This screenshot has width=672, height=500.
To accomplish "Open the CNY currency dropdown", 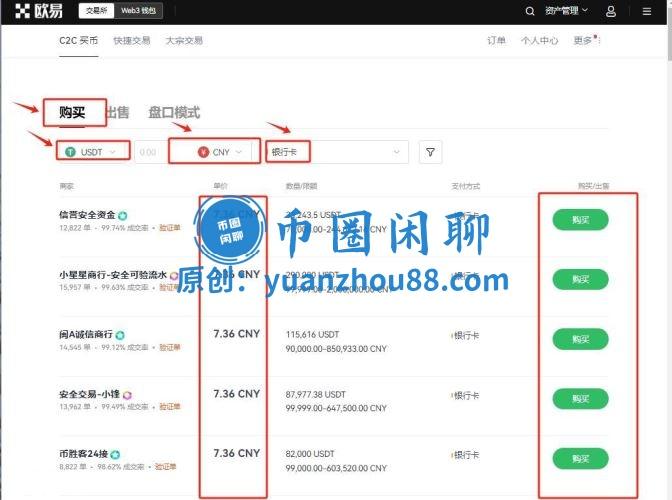I will [x=220, y=152].
